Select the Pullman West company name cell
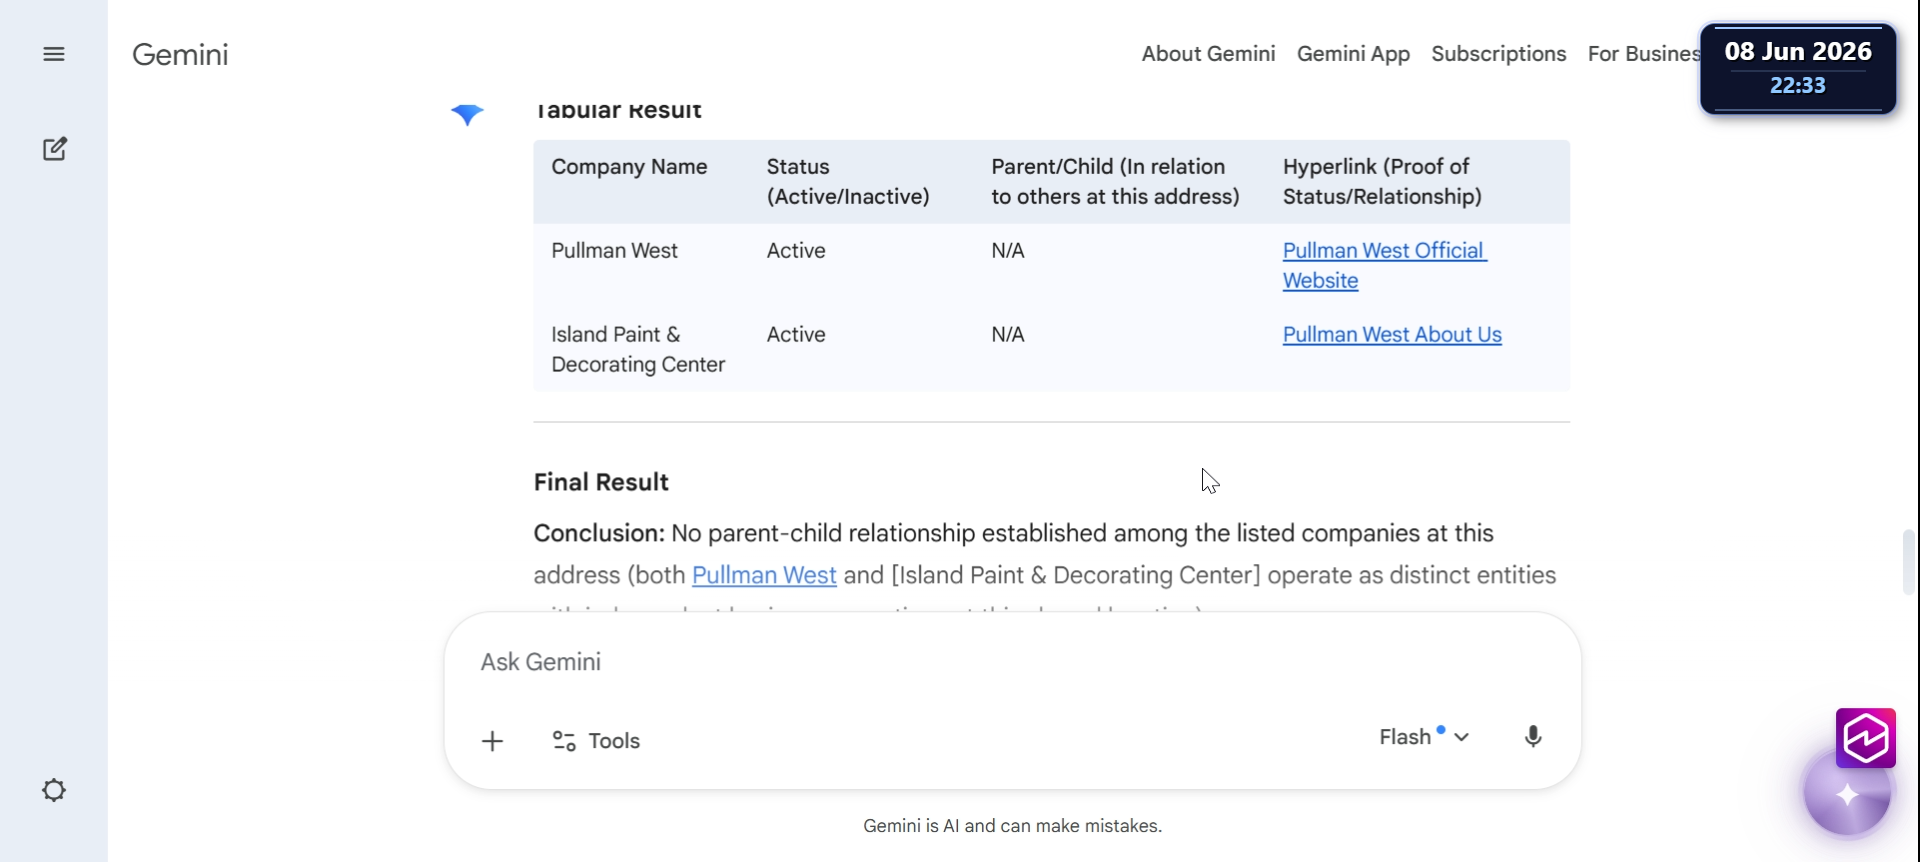The width and height of the screenshot is (1920, 862). (614, 251)
